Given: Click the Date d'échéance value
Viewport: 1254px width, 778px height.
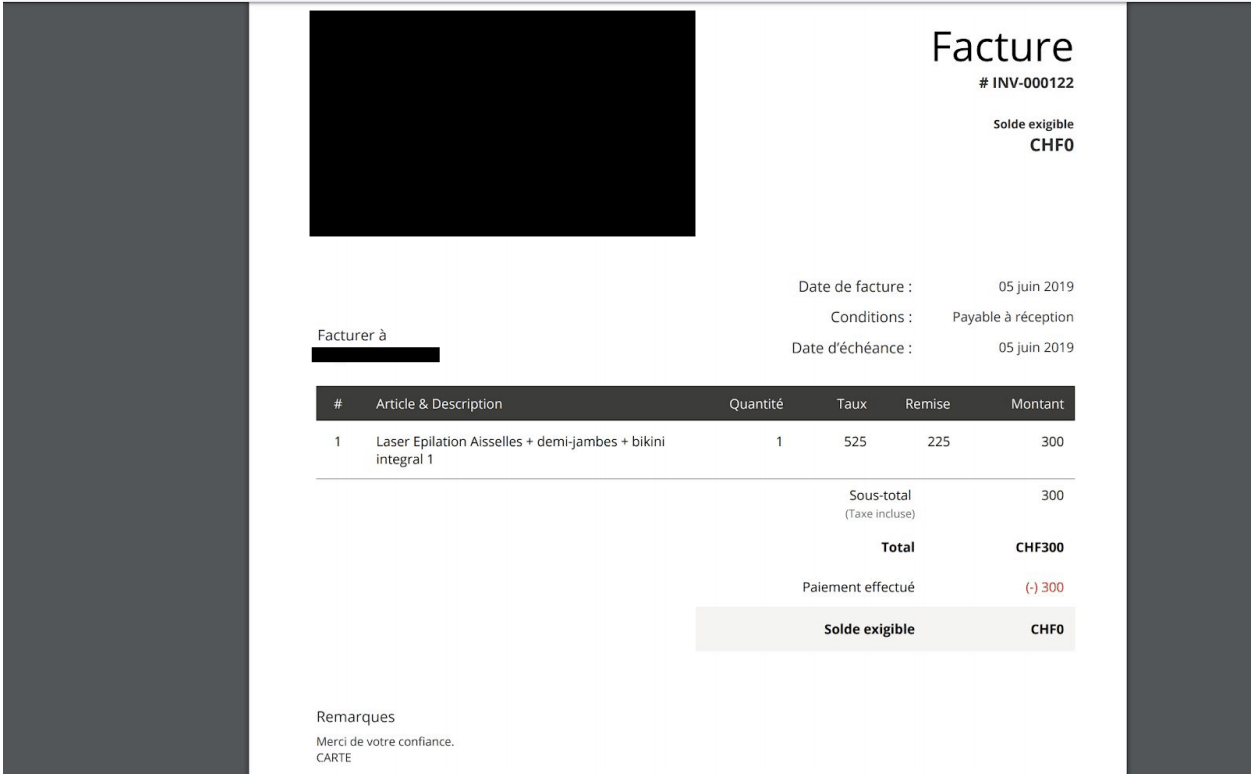Looking at the screenshot, I should (1036, 348).
